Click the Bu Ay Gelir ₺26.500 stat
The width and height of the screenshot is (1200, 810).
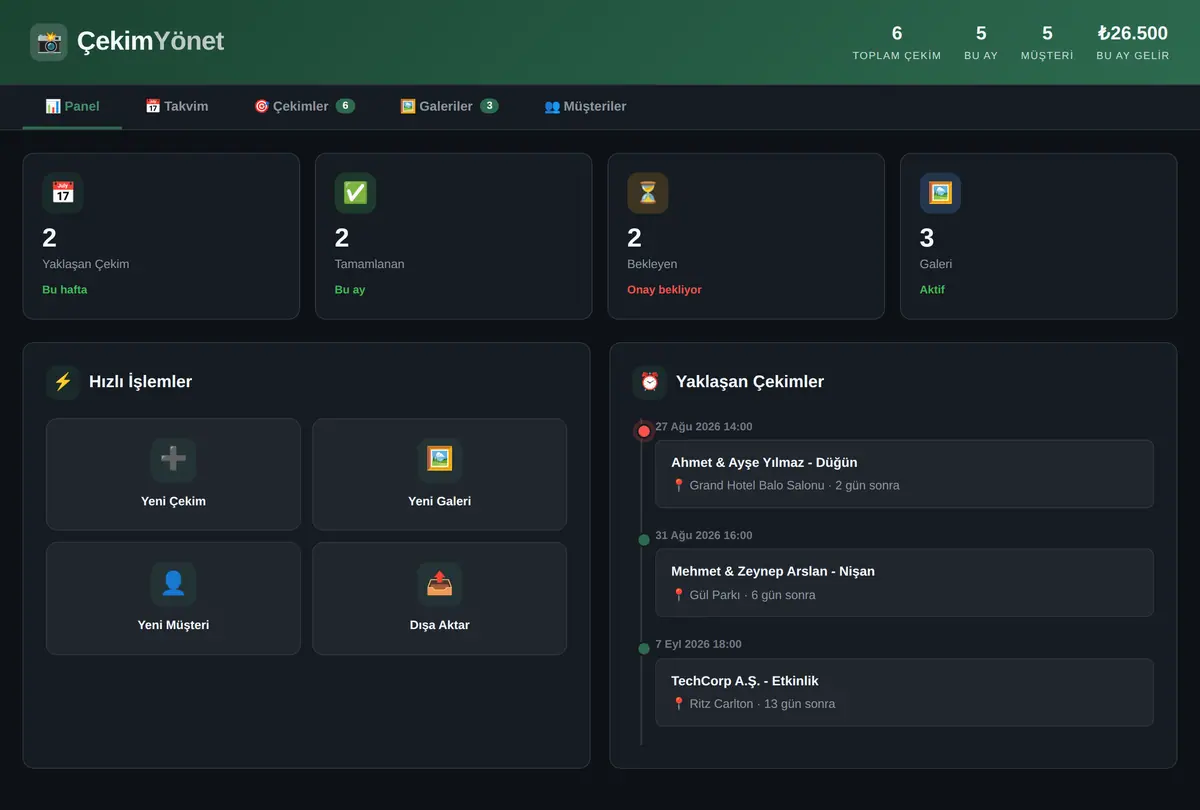(x=1133, y=42)
